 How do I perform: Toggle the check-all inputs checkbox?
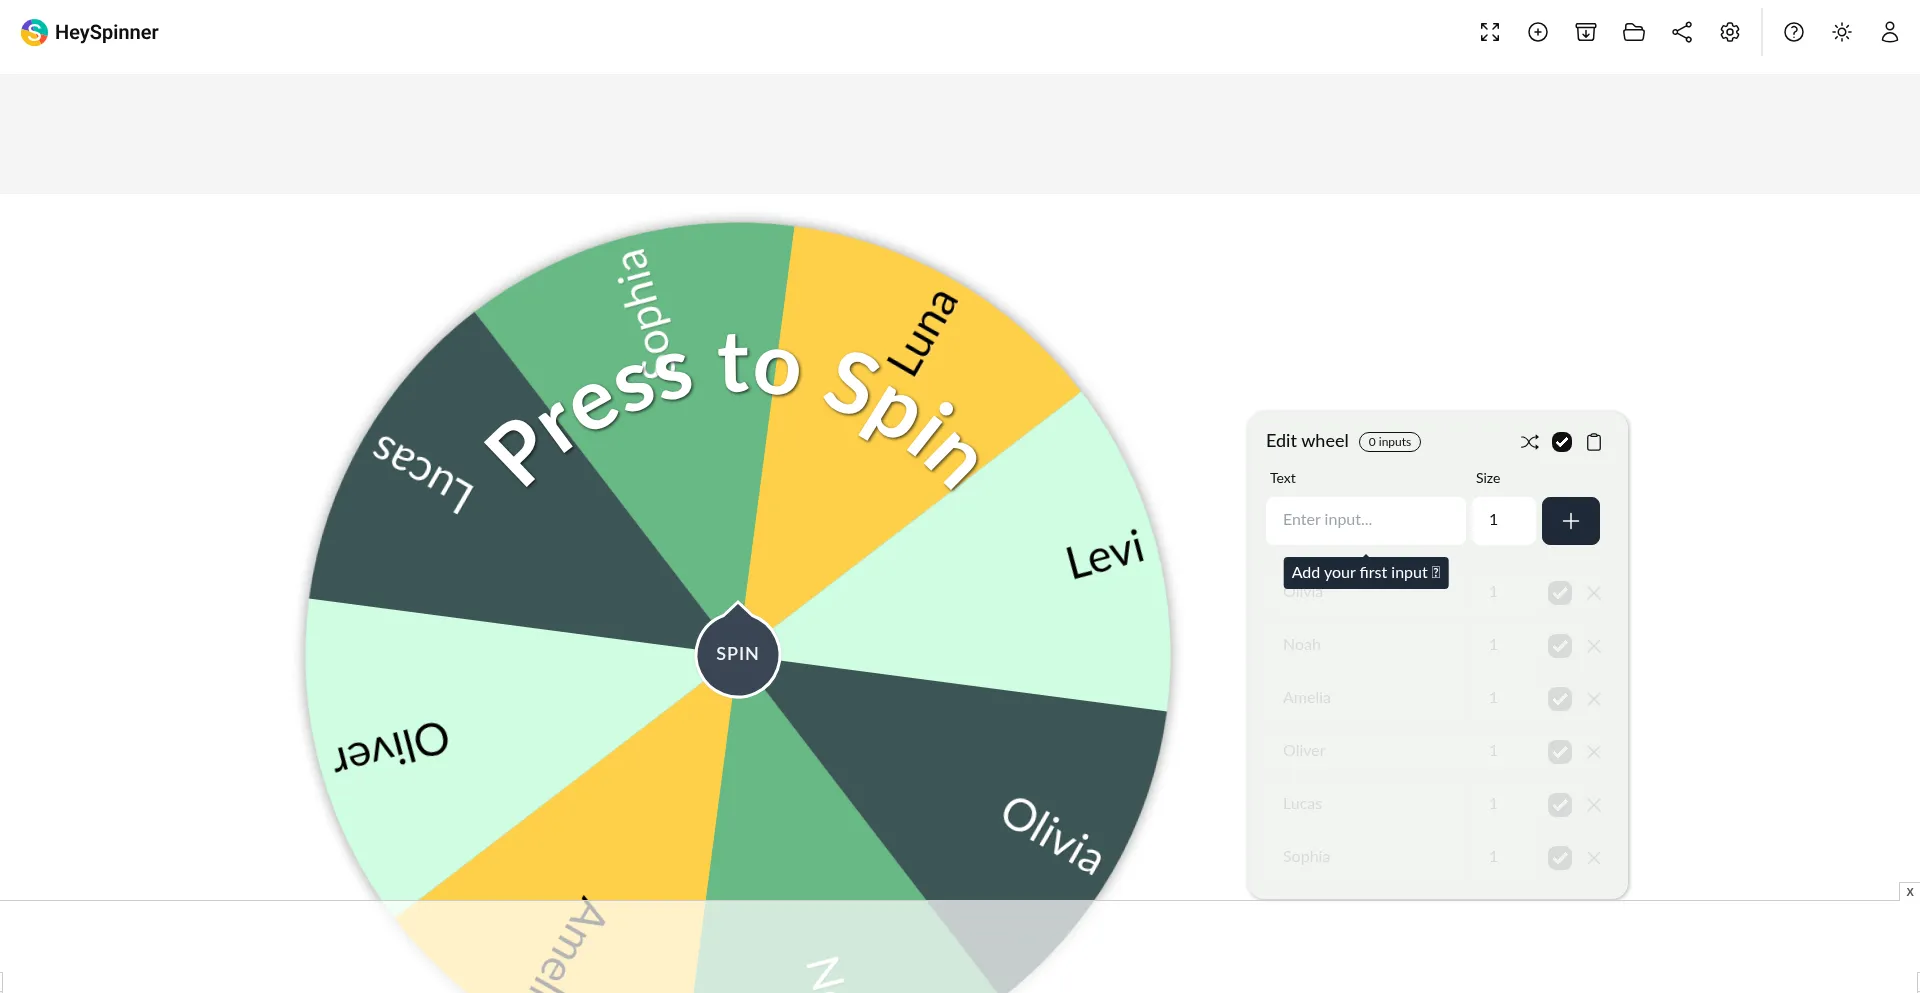pyautogui.click(x=1562, y=442)
